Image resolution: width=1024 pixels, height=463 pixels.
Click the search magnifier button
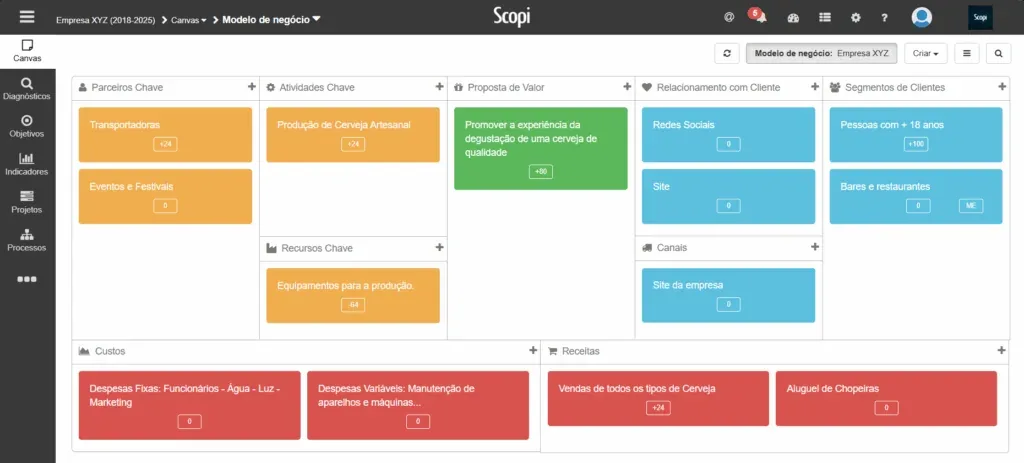(x=999, y=54)
